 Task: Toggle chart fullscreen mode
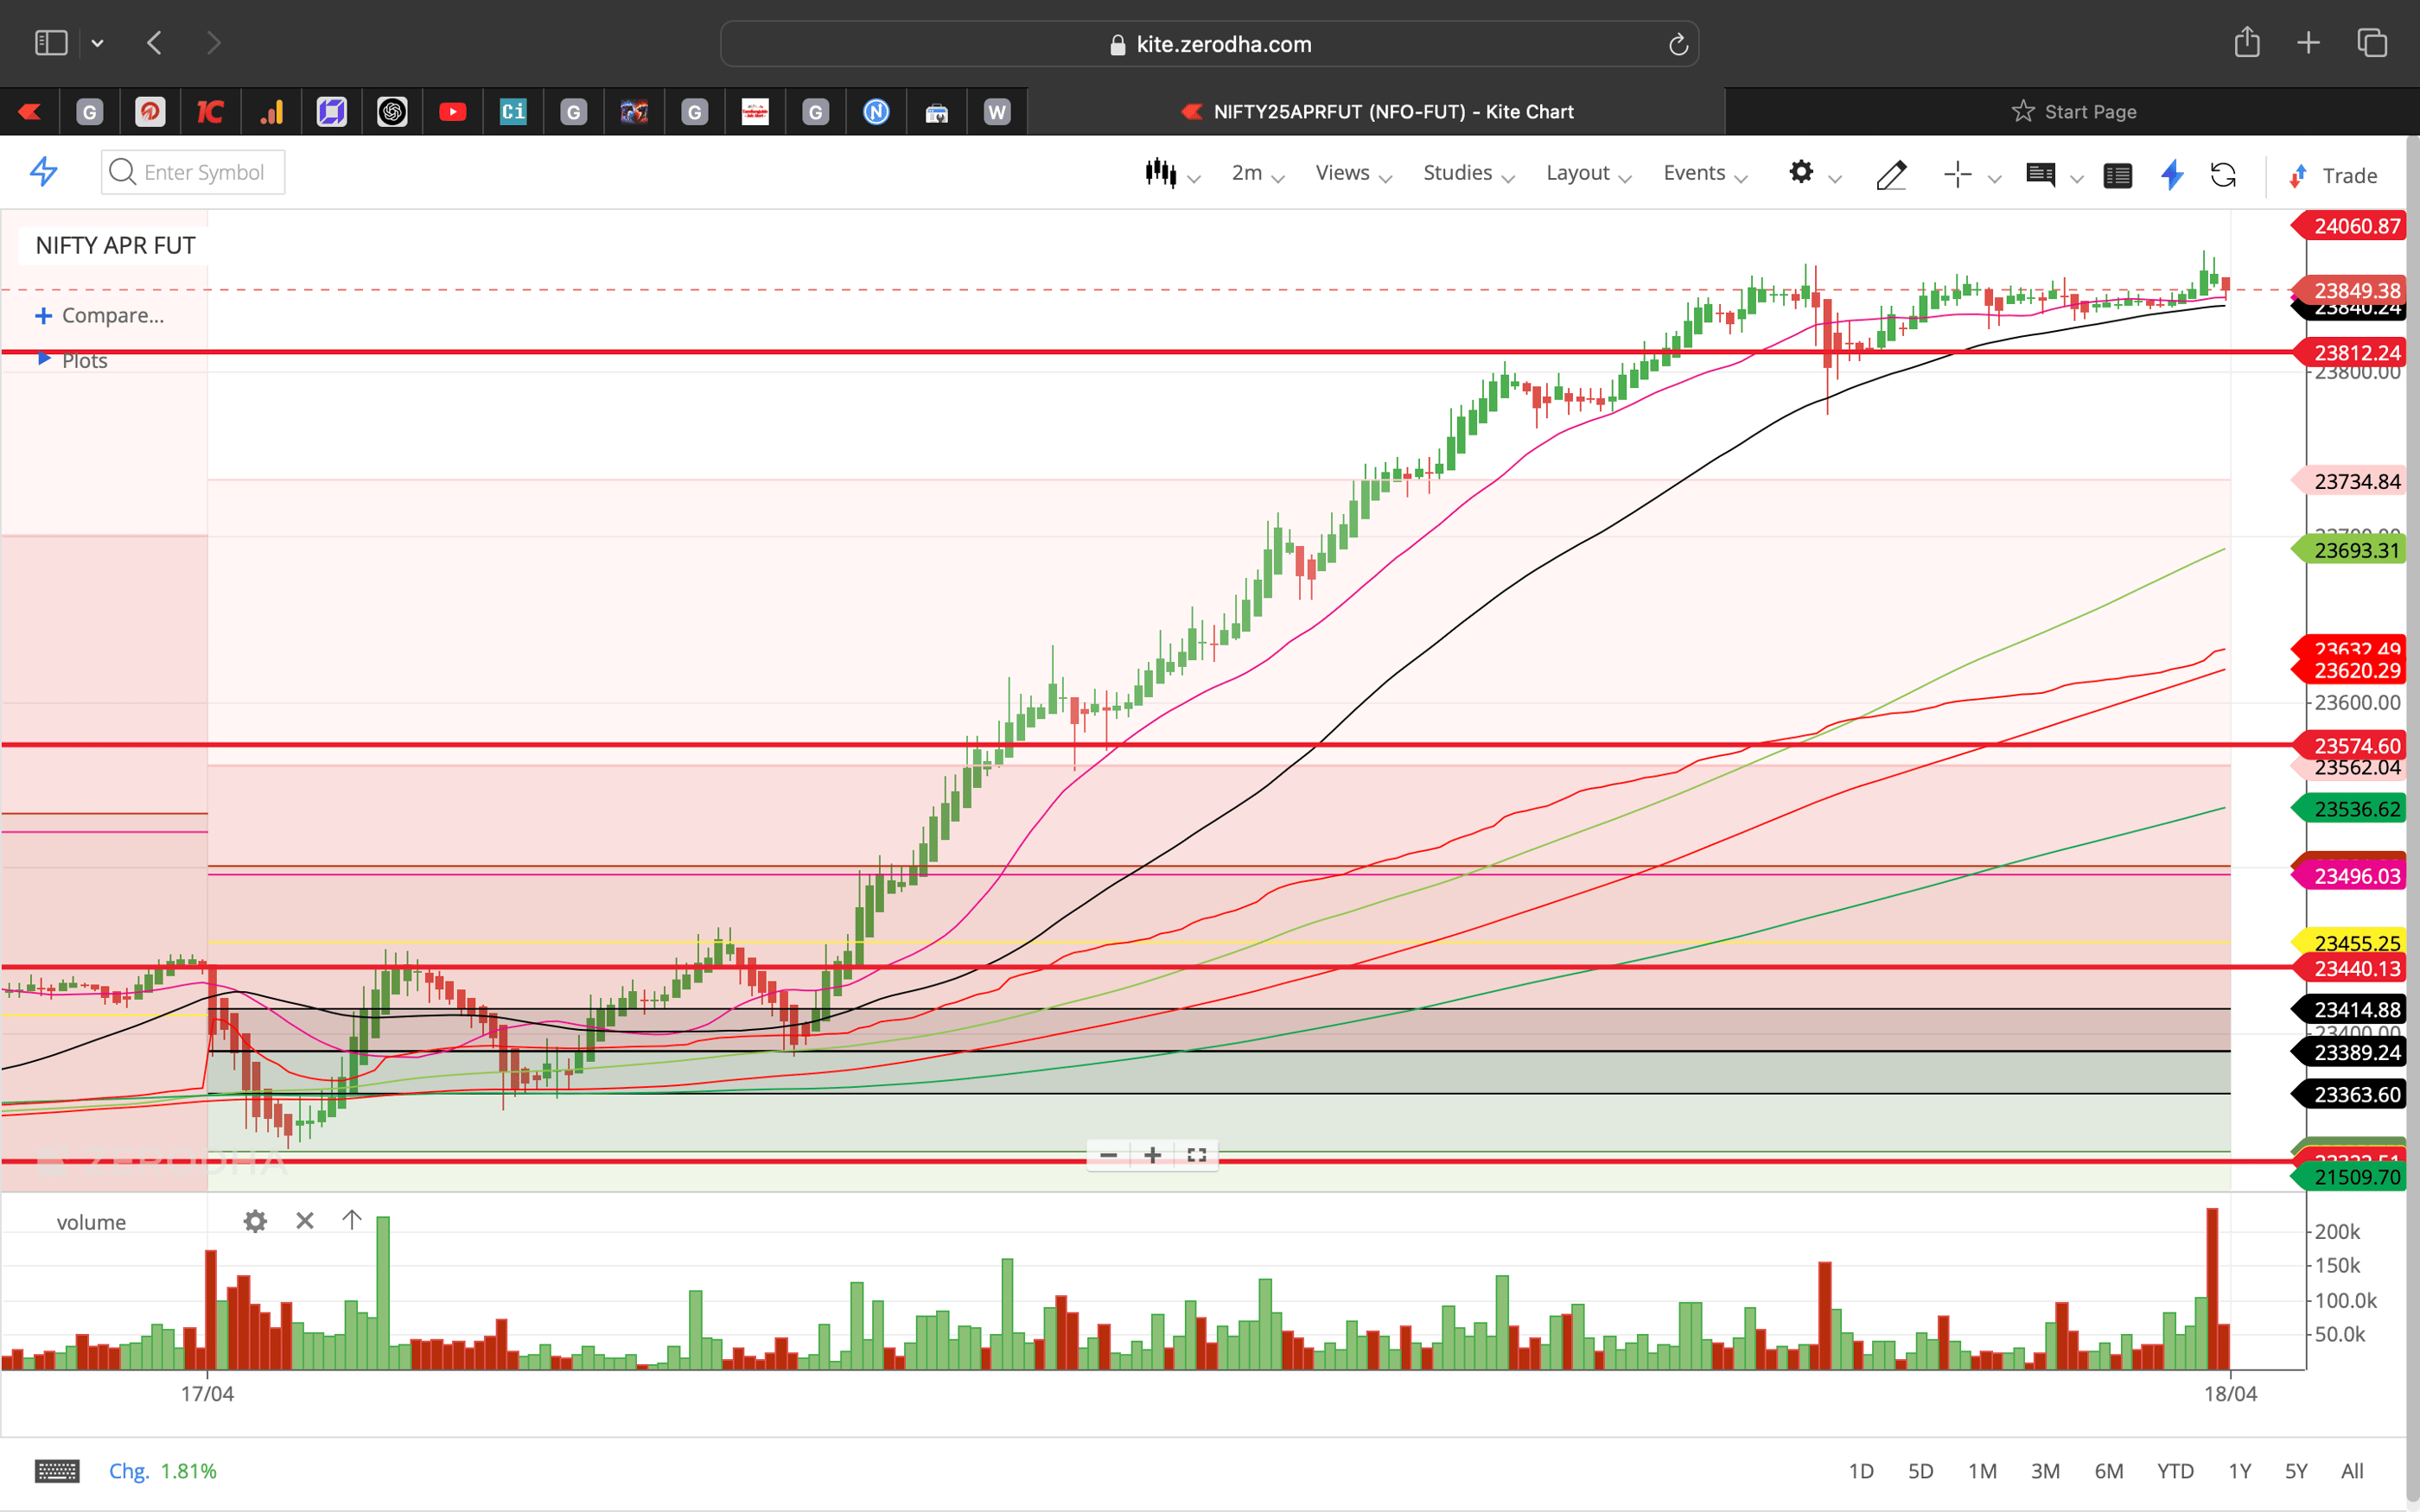(x=1197, y=1155)
